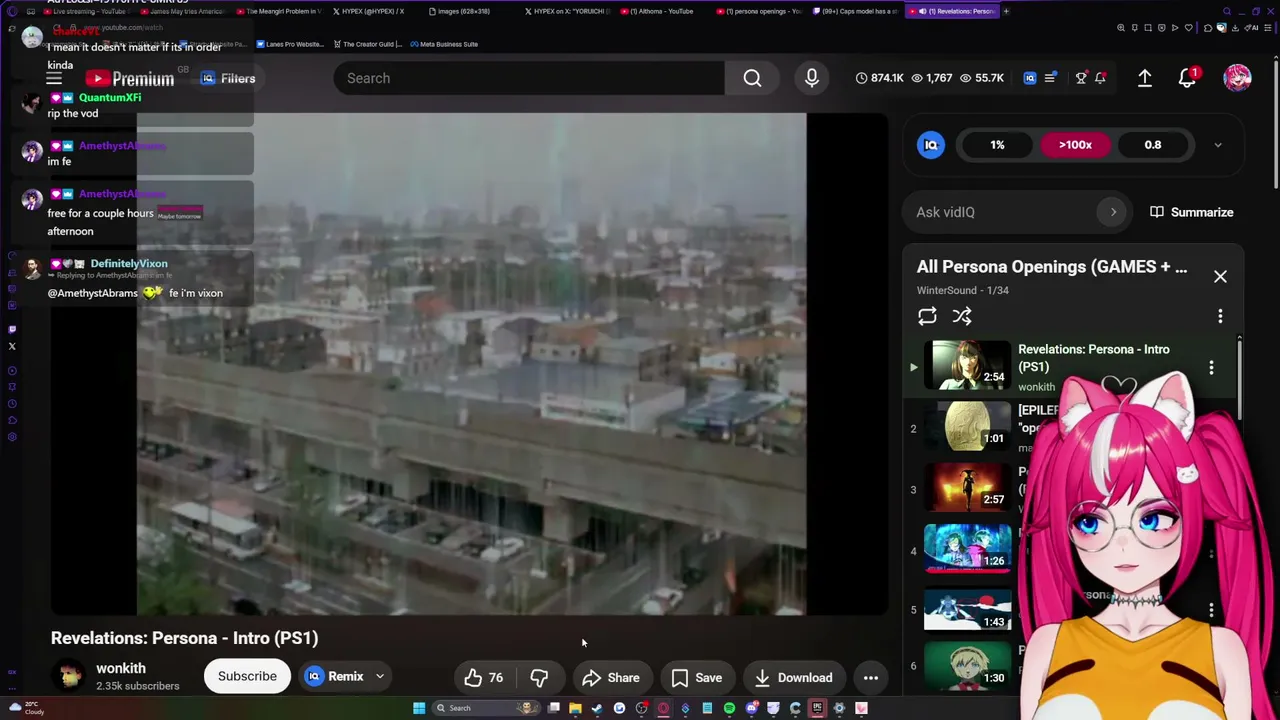The image size is (1280, 720).
Task: Open The Creator Guild bookmark
Action: tap(366, 44)
